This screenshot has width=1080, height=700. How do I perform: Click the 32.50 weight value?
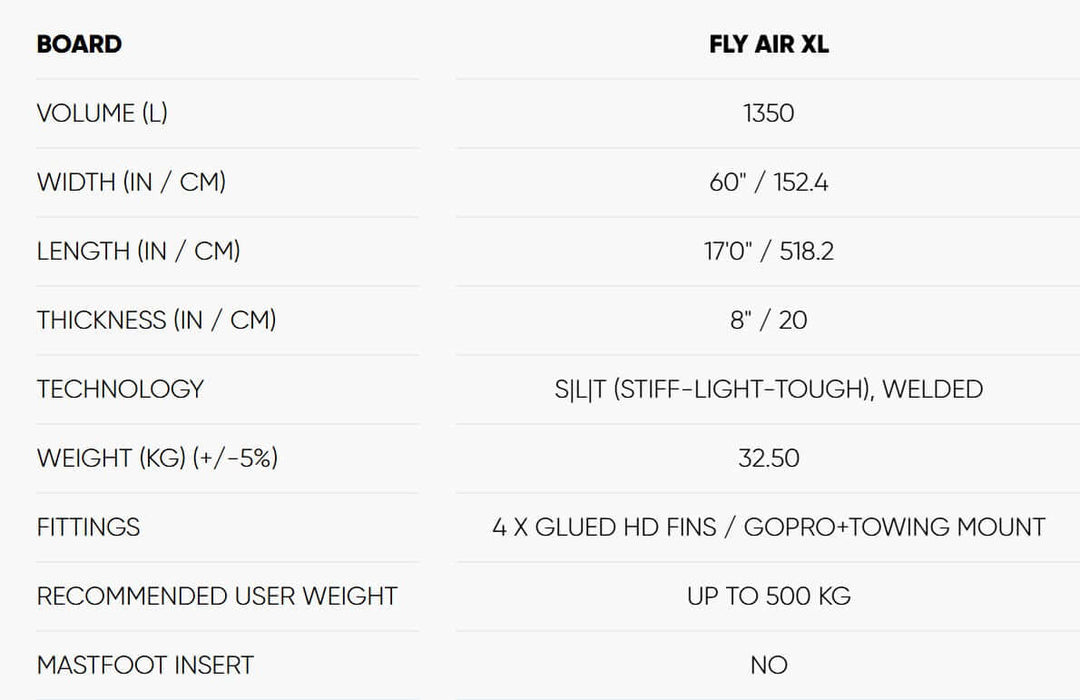click(x=768, y=458)
